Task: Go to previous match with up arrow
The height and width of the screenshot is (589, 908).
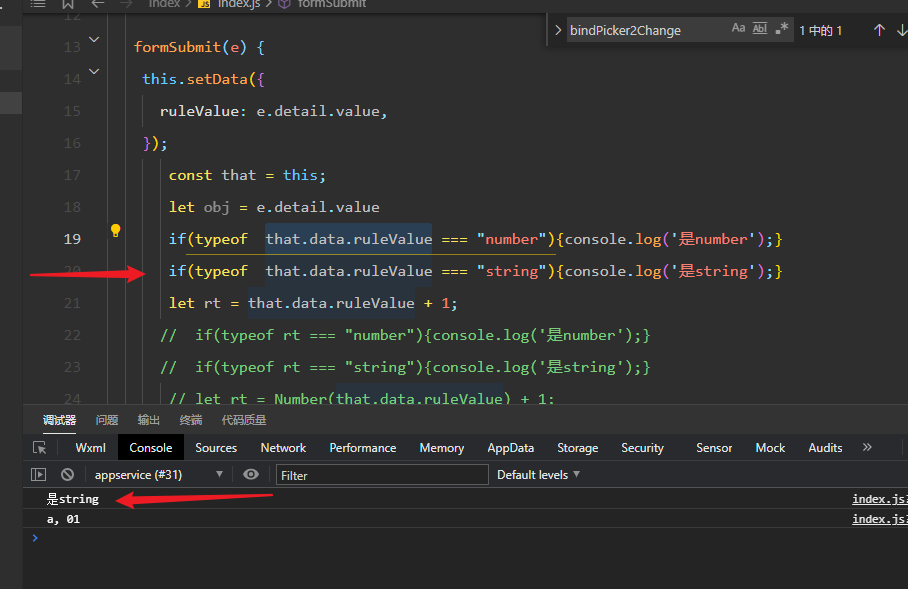Action: [x=879, y=30]
